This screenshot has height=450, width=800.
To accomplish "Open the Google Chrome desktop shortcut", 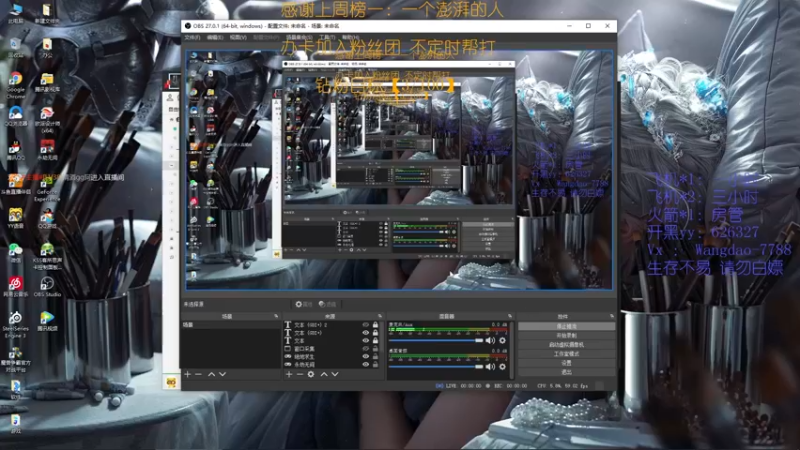I will 16,85.
